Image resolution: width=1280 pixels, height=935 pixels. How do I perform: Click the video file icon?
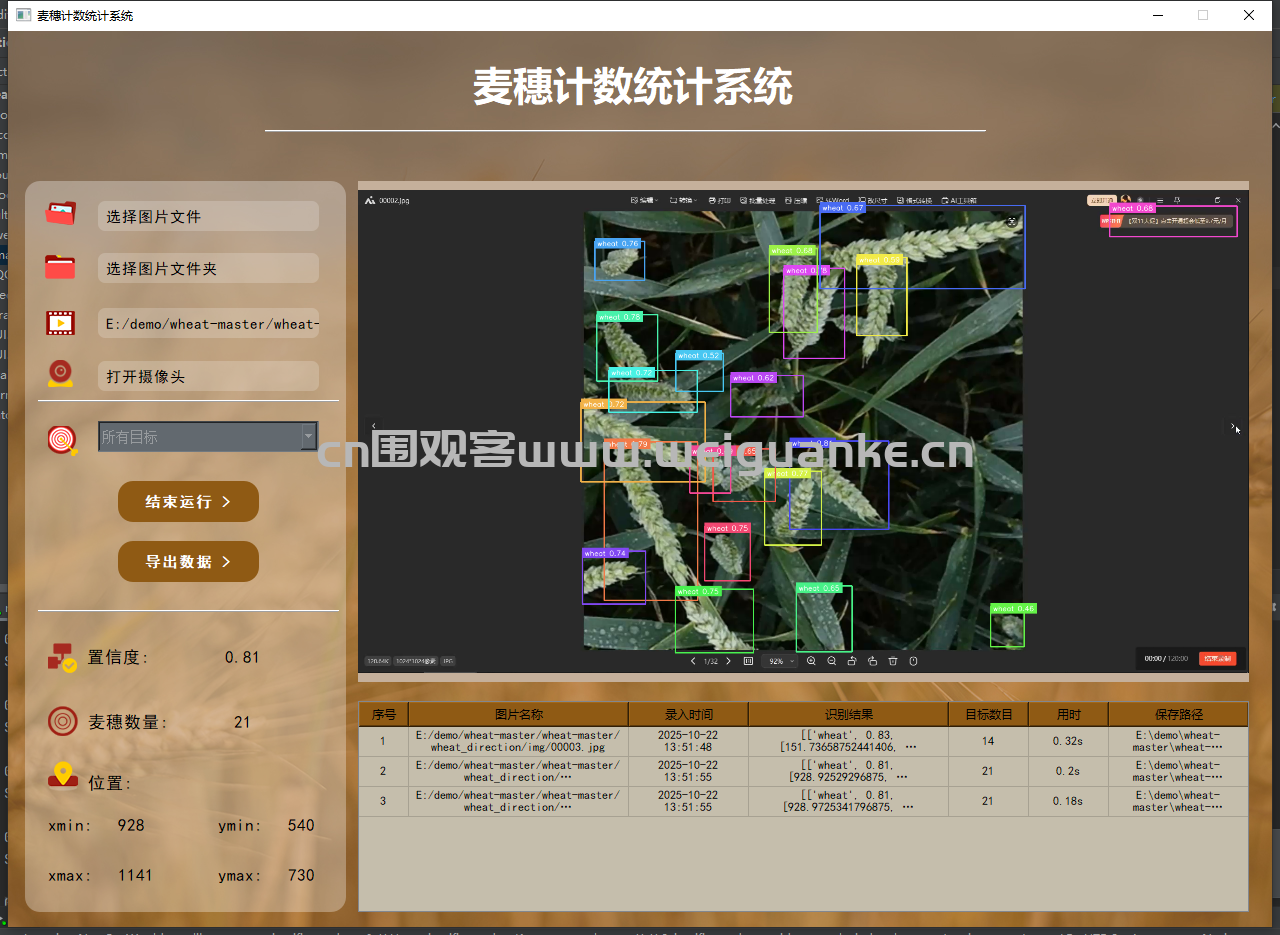(60, 323)
